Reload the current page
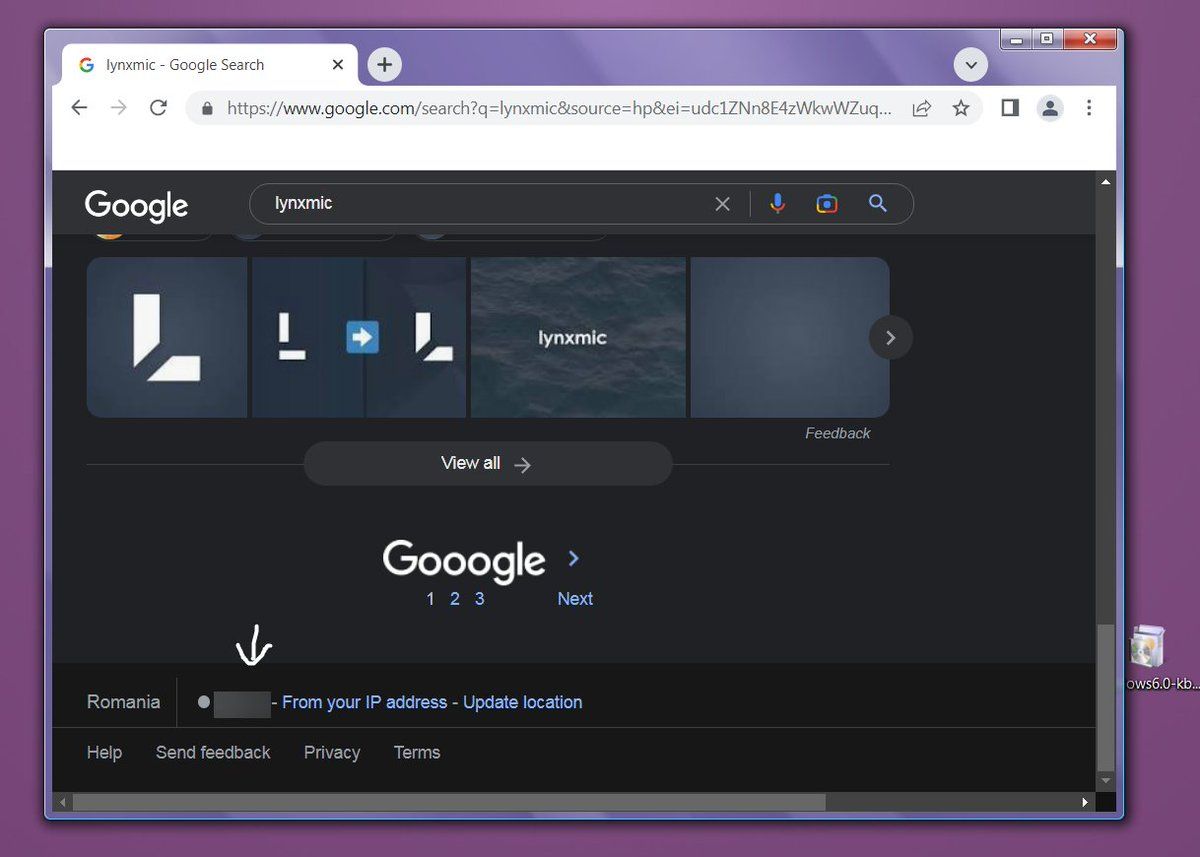 pos(158,108)
